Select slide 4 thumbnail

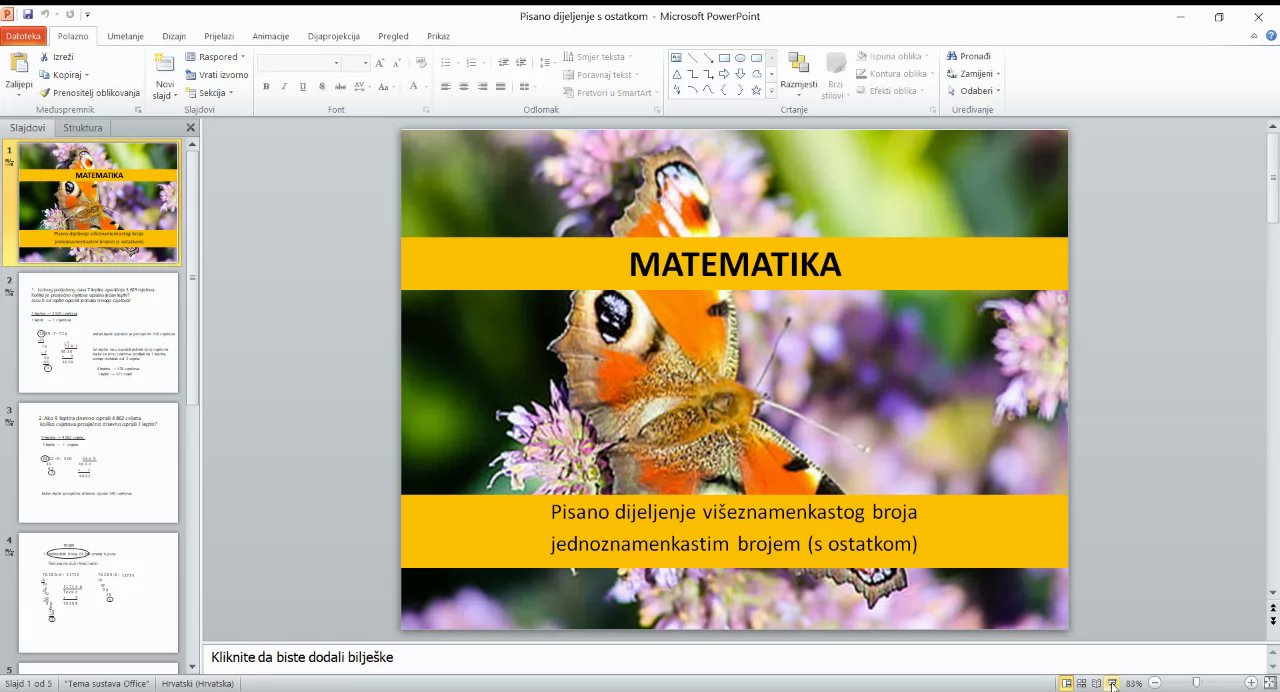click(x=98, y=593)
